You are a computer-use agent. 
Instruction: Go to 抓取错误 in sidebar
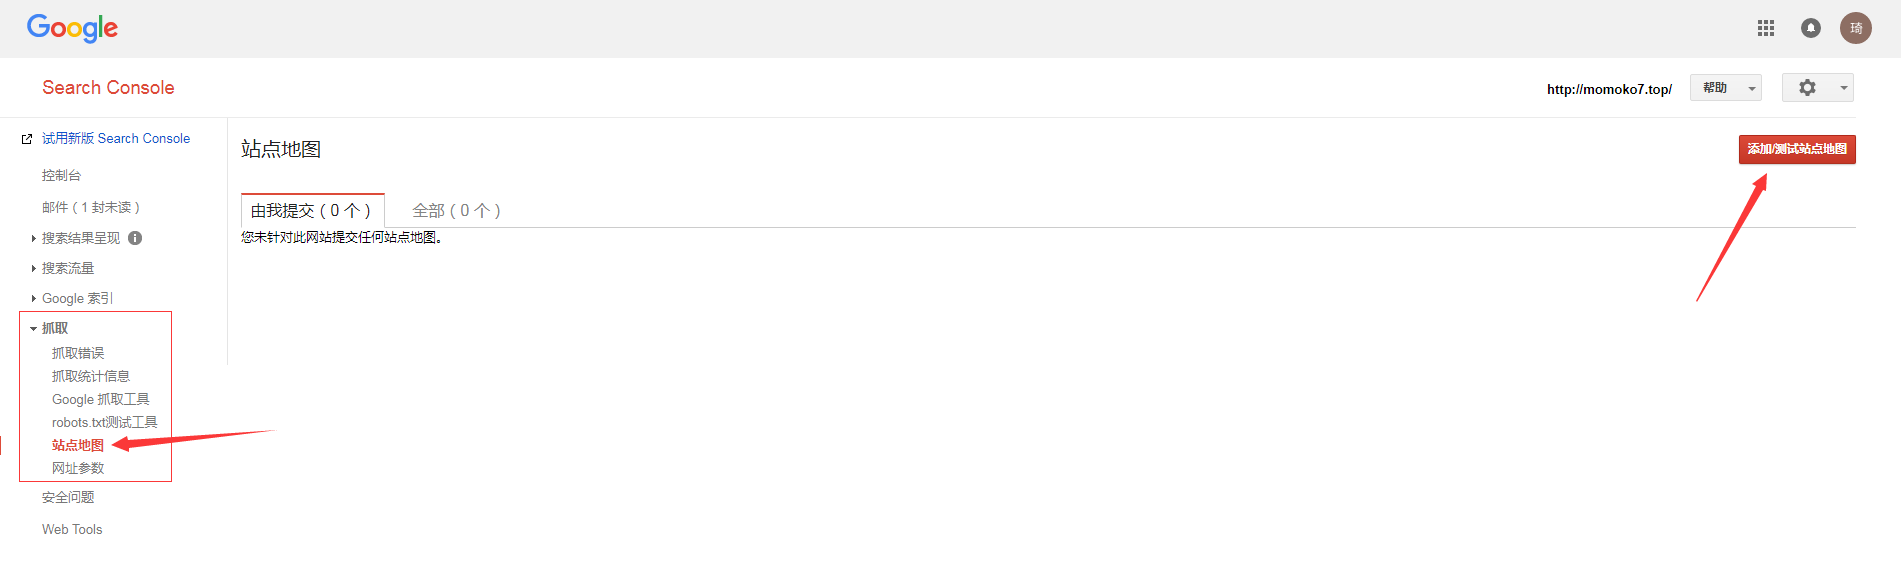pyautogui.click(x=78, y=353)
